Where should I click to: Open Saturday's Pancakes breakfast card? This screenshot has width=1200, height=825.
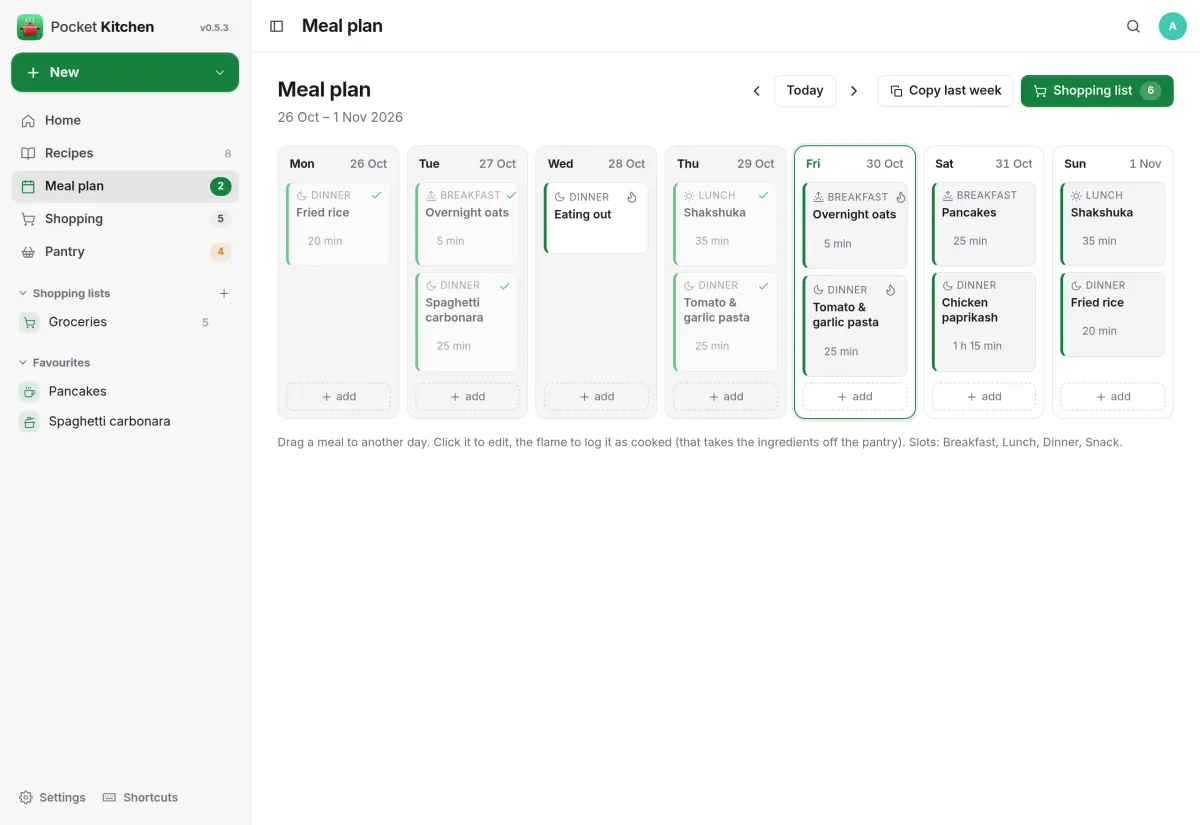pos(984,224)
